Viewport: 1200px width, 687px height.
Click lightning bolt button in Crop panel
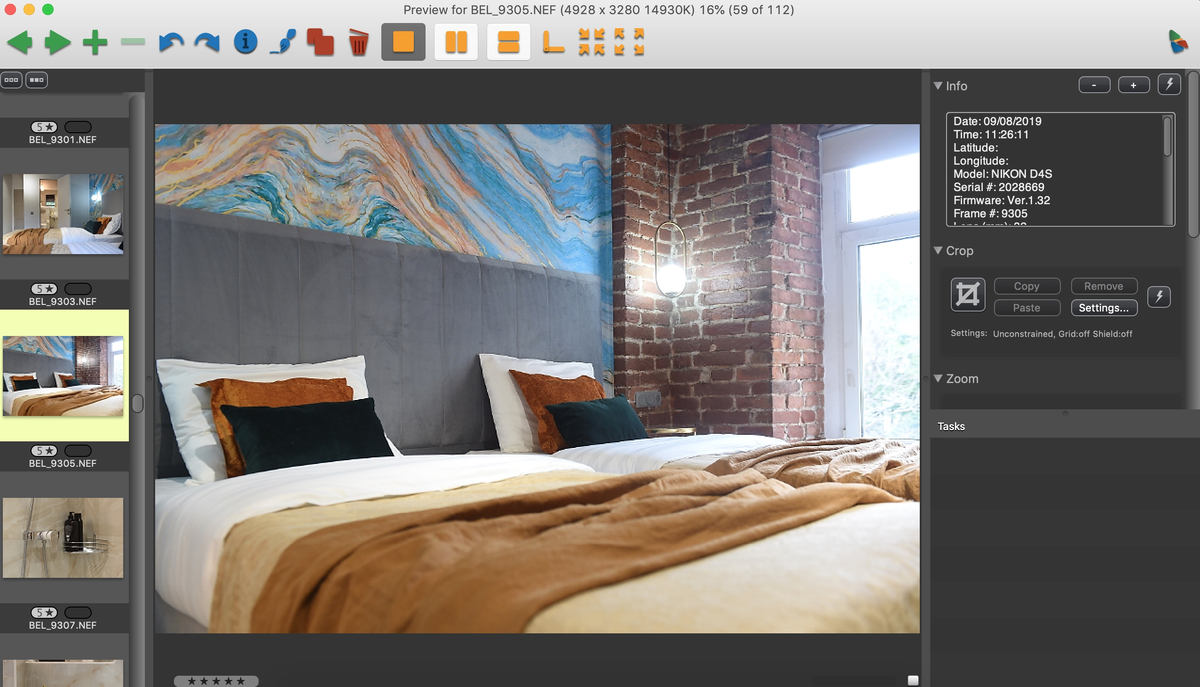tap(1158, 296)
